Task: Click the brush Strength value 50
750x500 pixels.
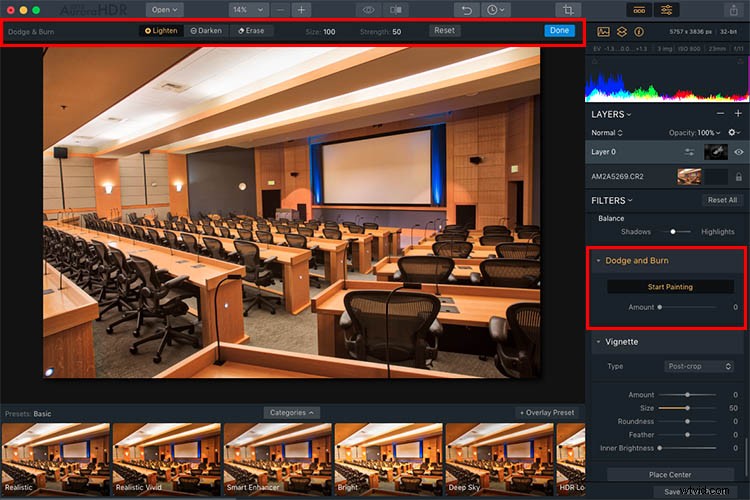Action: pos(397,32)
